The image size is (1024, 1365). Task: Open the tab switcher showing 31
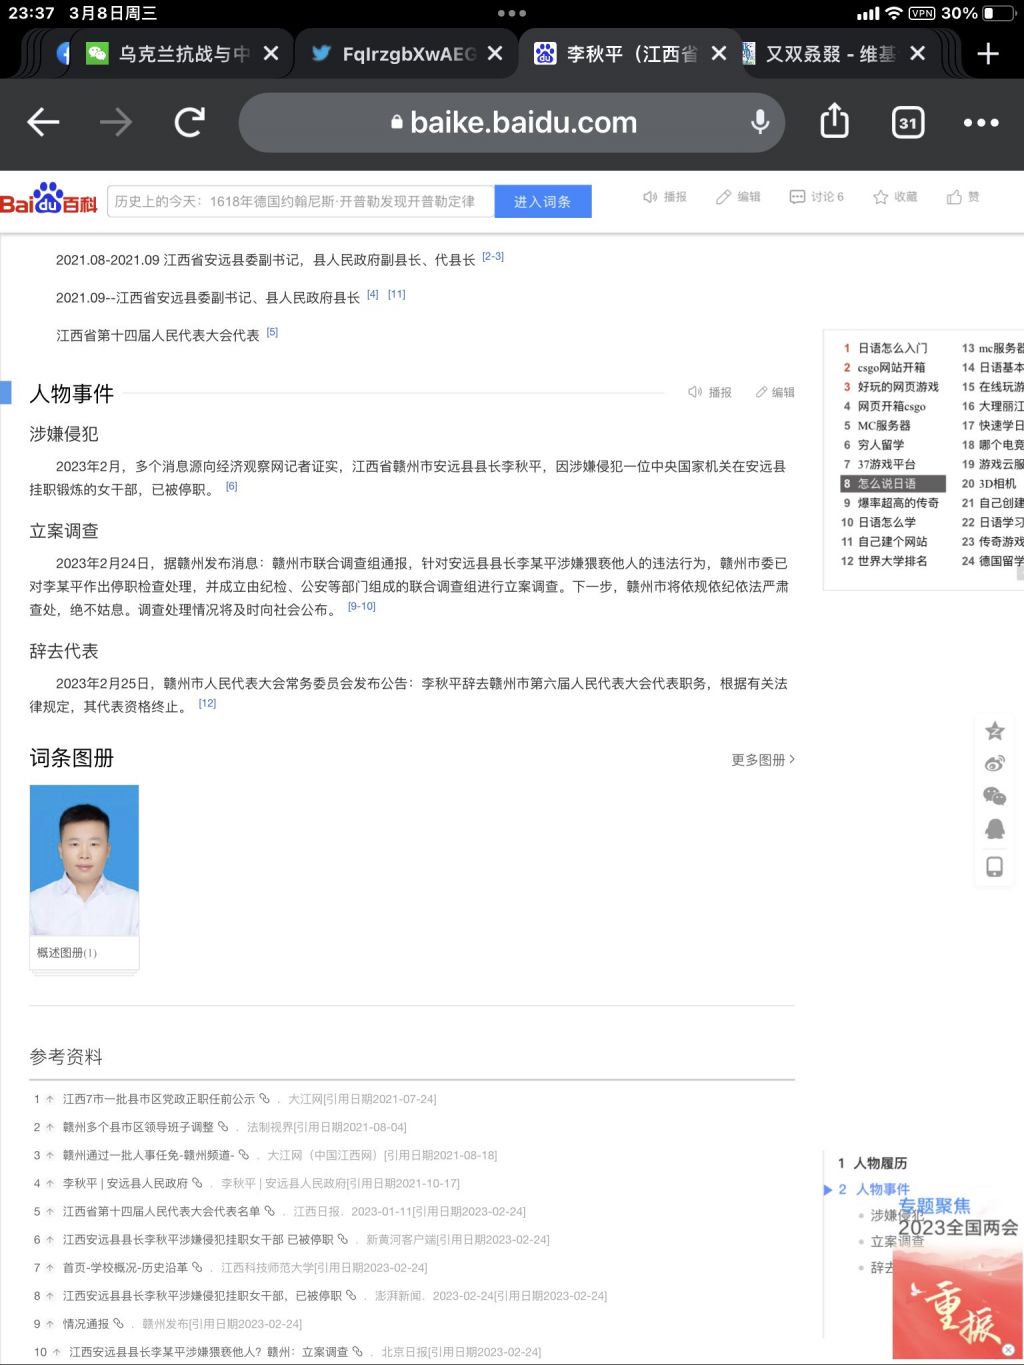(x=907, y=123)
